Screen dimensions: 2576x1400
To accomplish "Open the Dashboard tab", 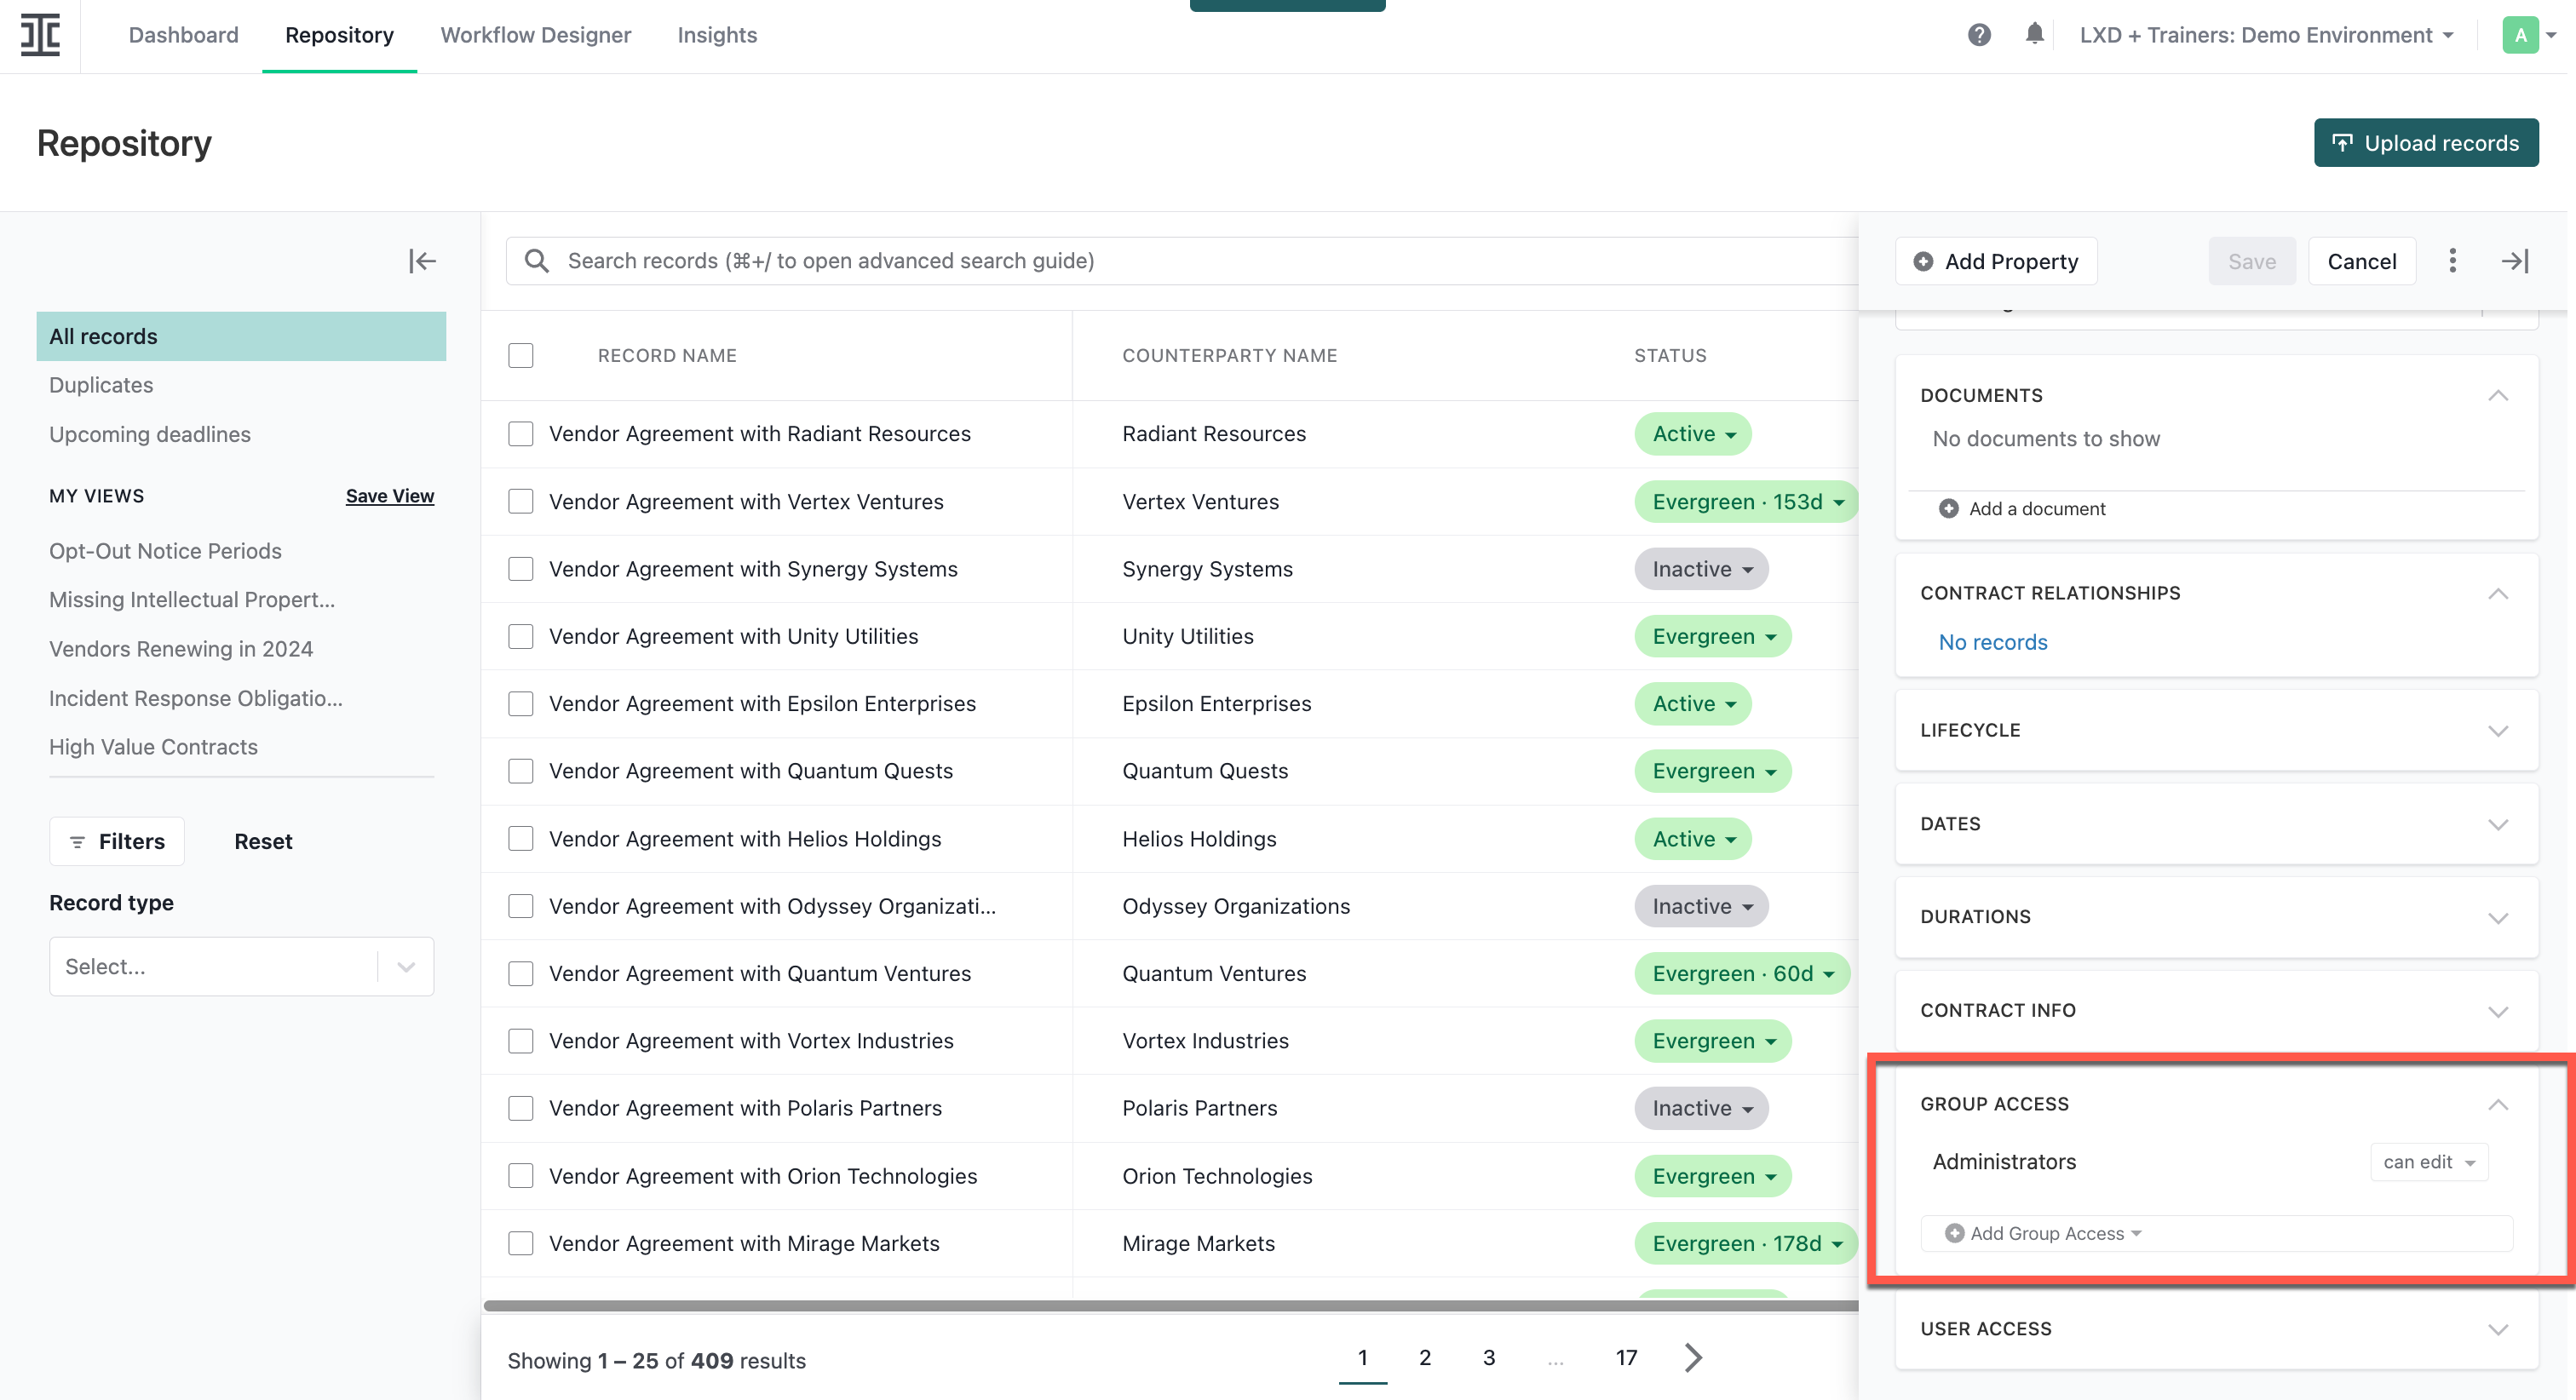I will (183, 35).
